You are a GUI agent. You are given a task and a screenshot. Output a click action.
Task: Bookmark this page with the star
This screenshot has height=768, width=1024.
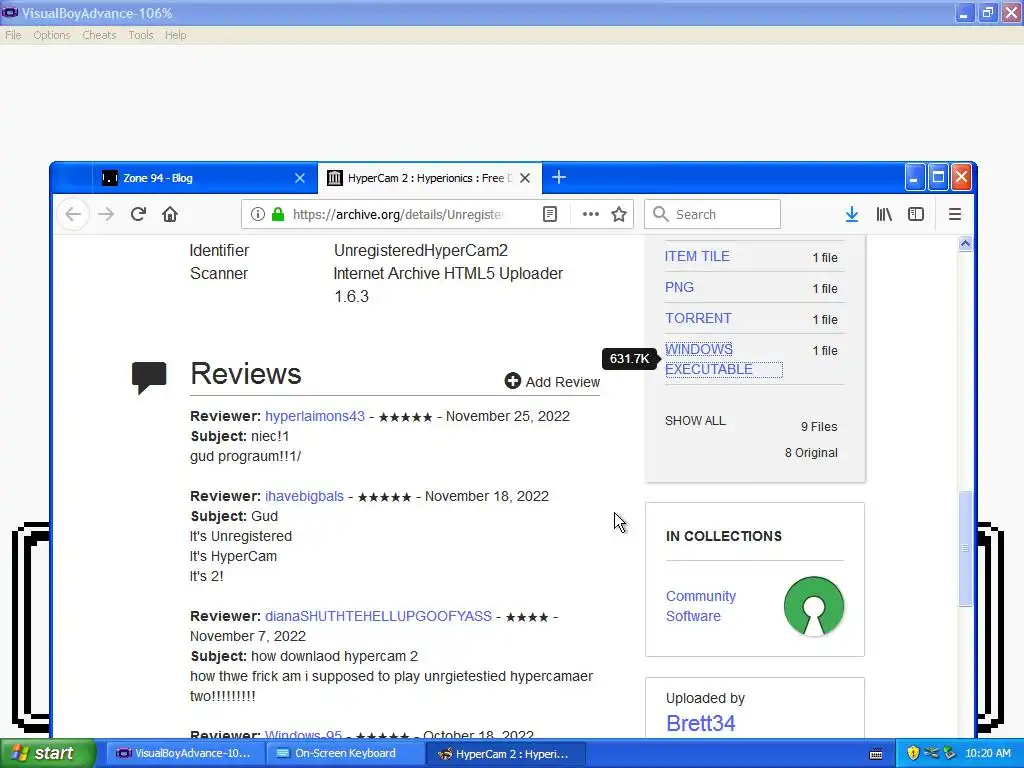pos(619,214)
